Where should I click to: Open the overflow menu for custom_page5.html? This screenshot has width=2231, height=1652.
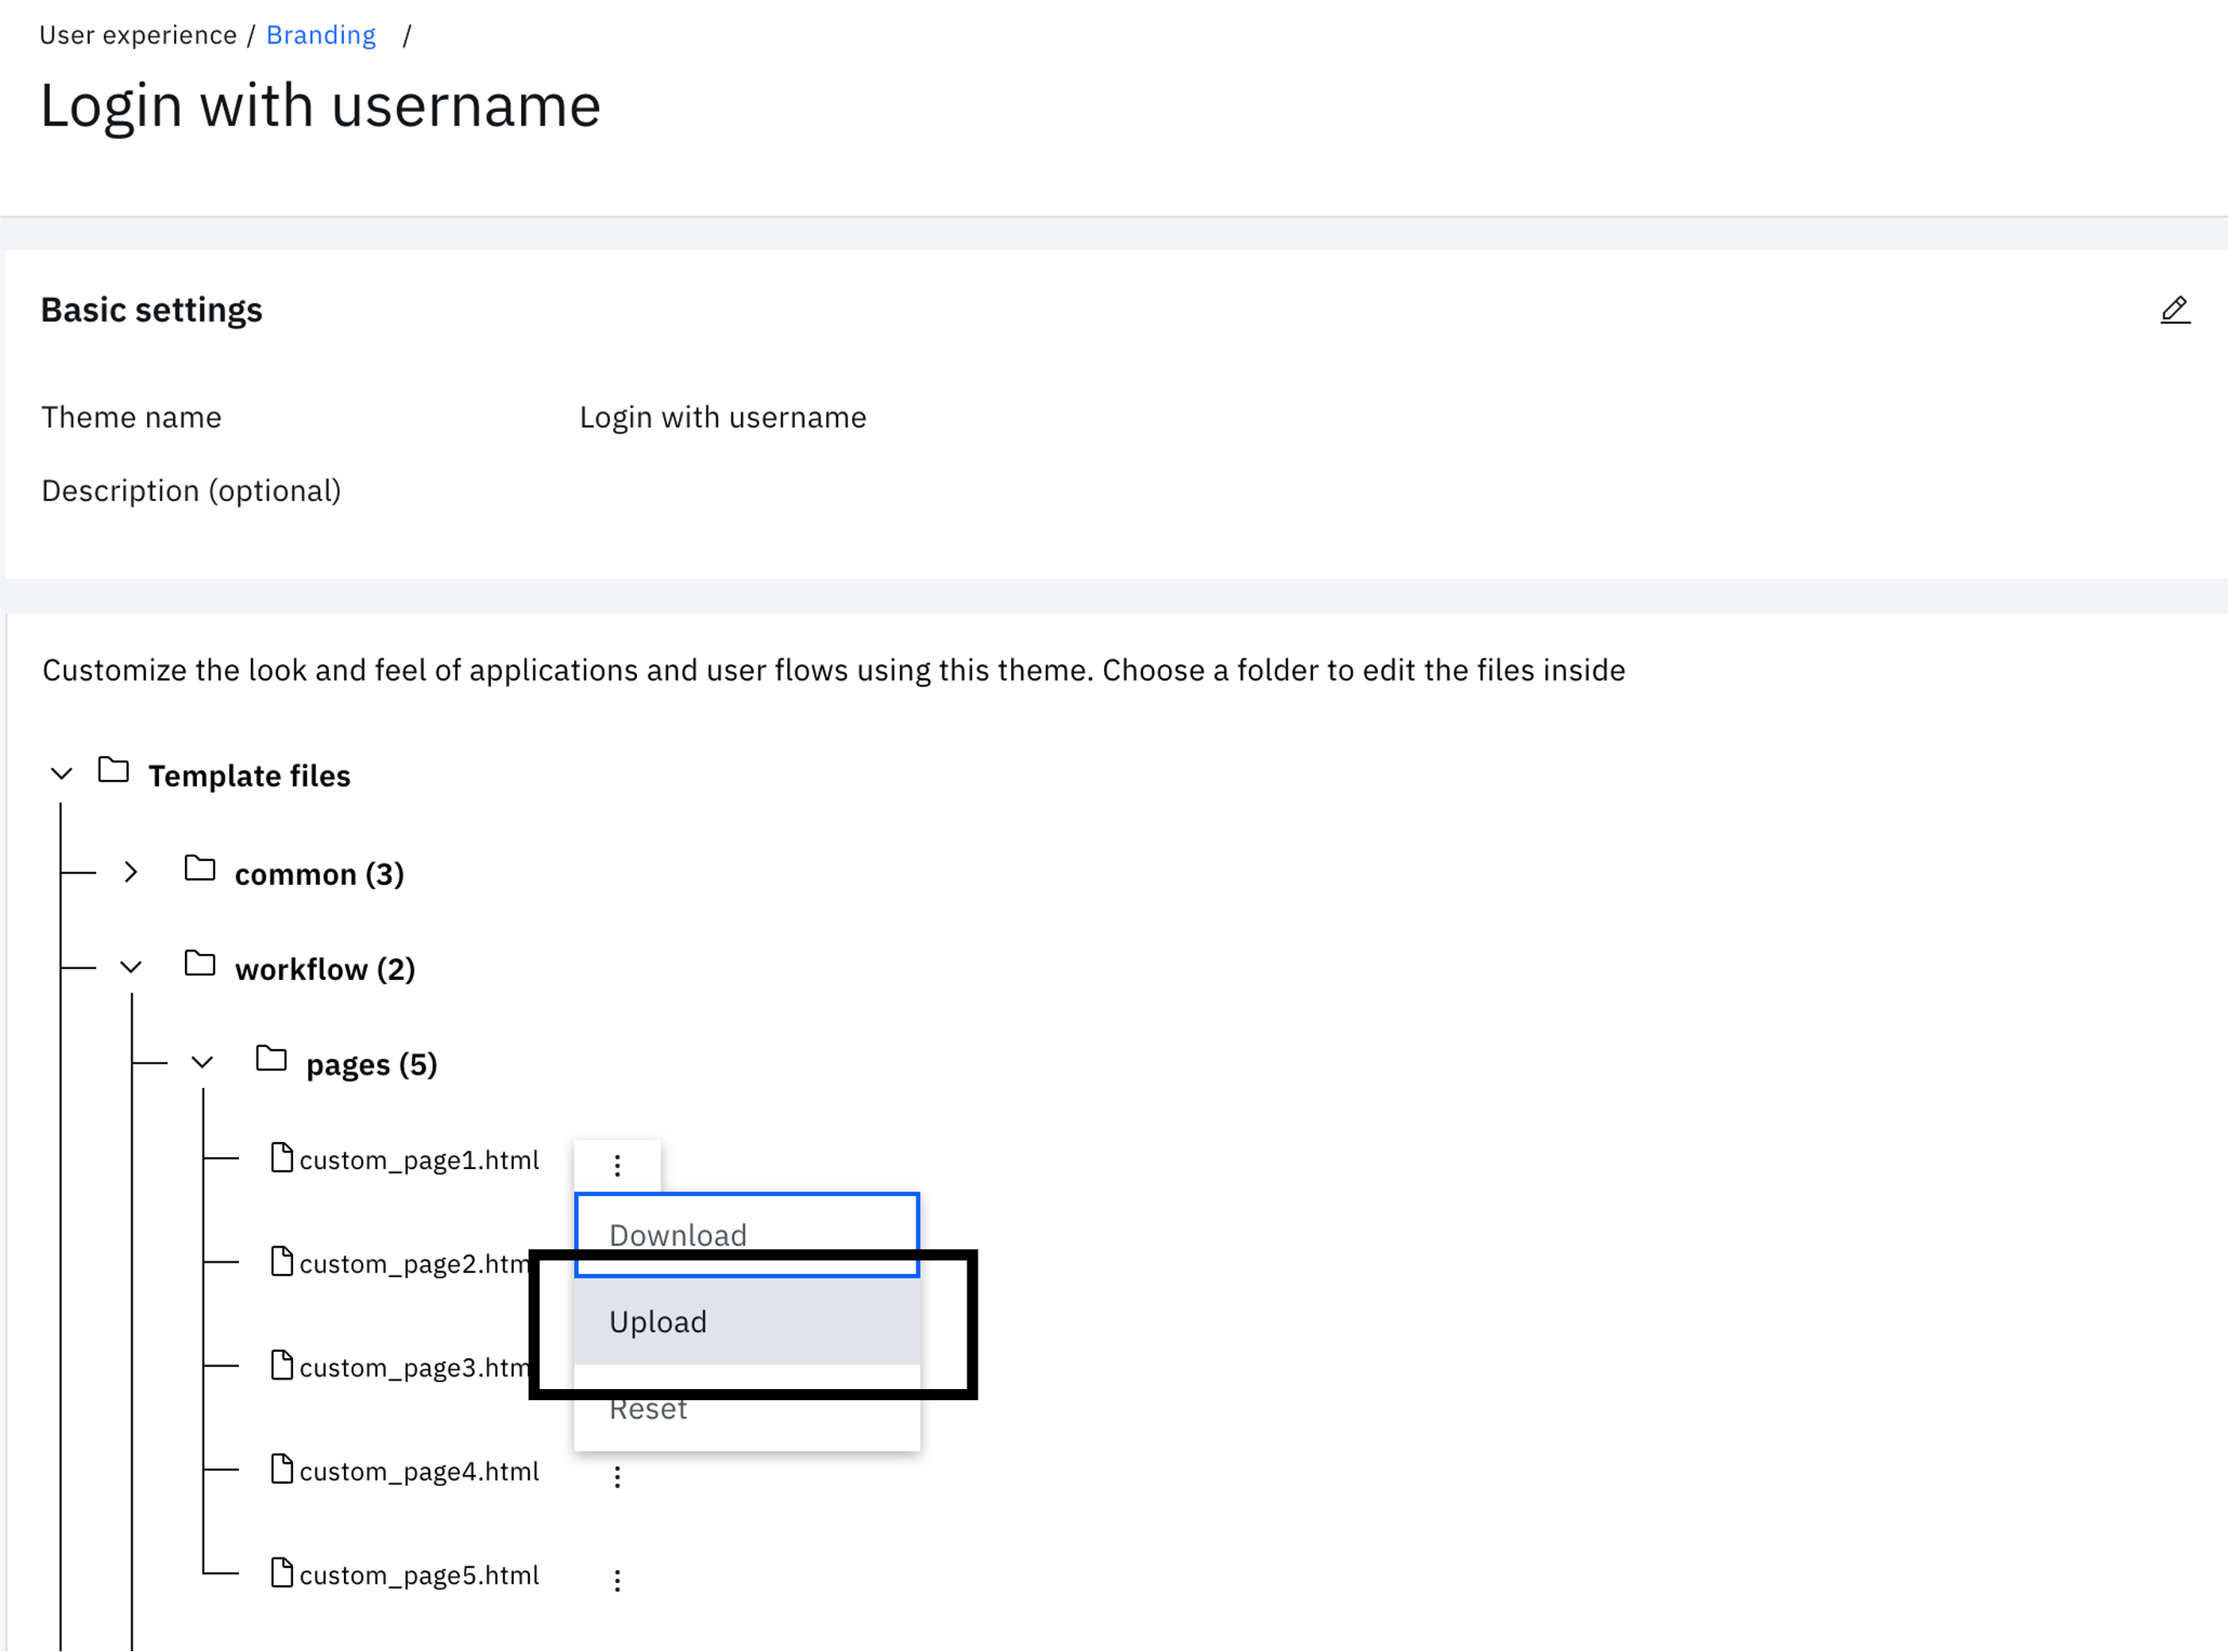click(617, 1580)
